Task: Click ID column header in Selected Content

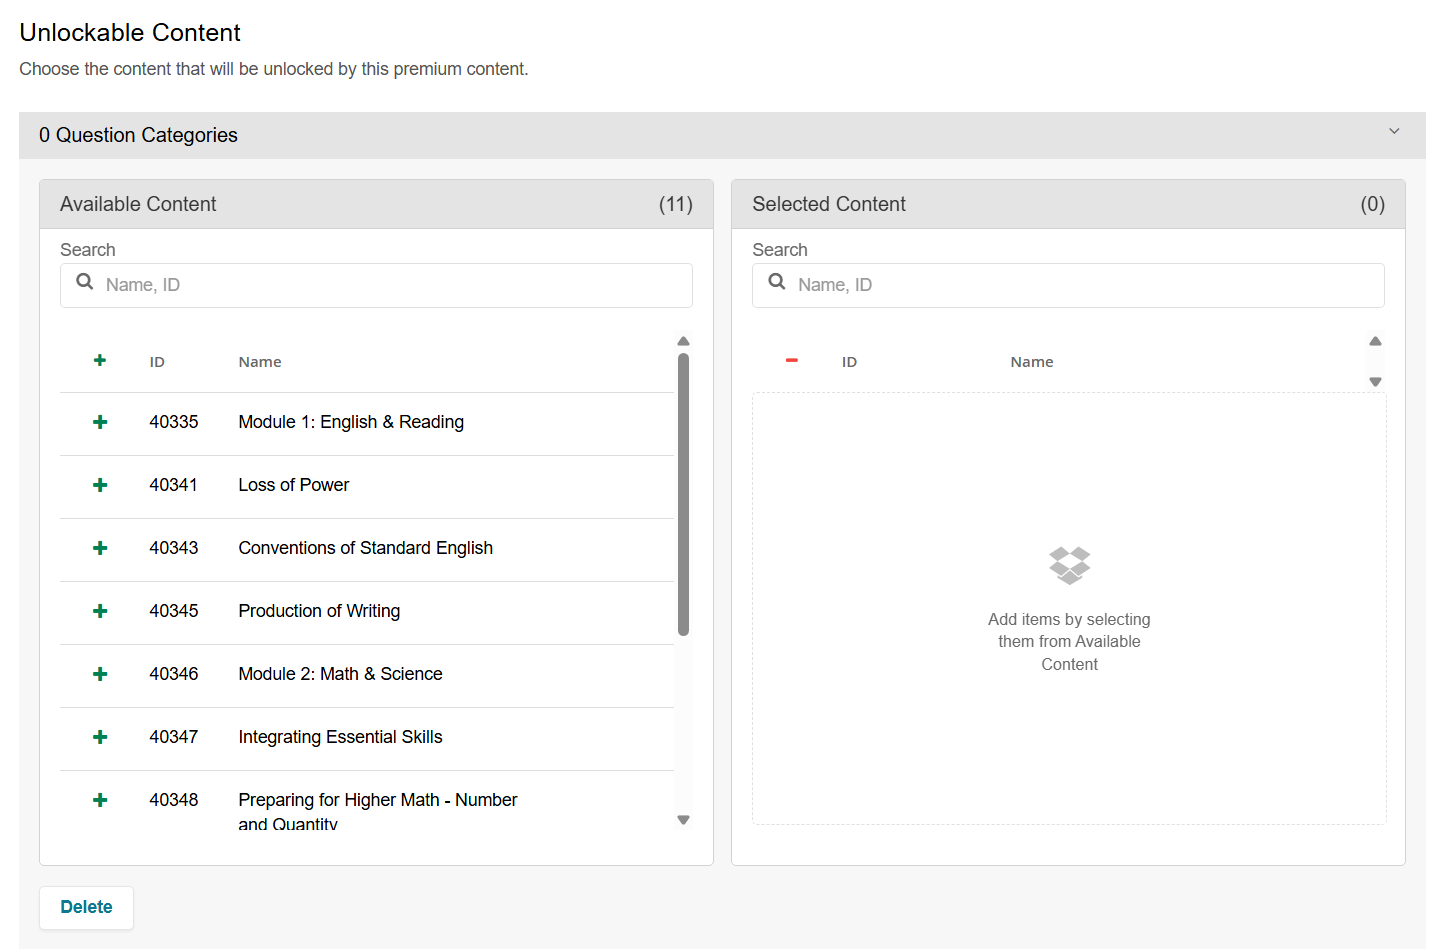Action: point(849,362)
